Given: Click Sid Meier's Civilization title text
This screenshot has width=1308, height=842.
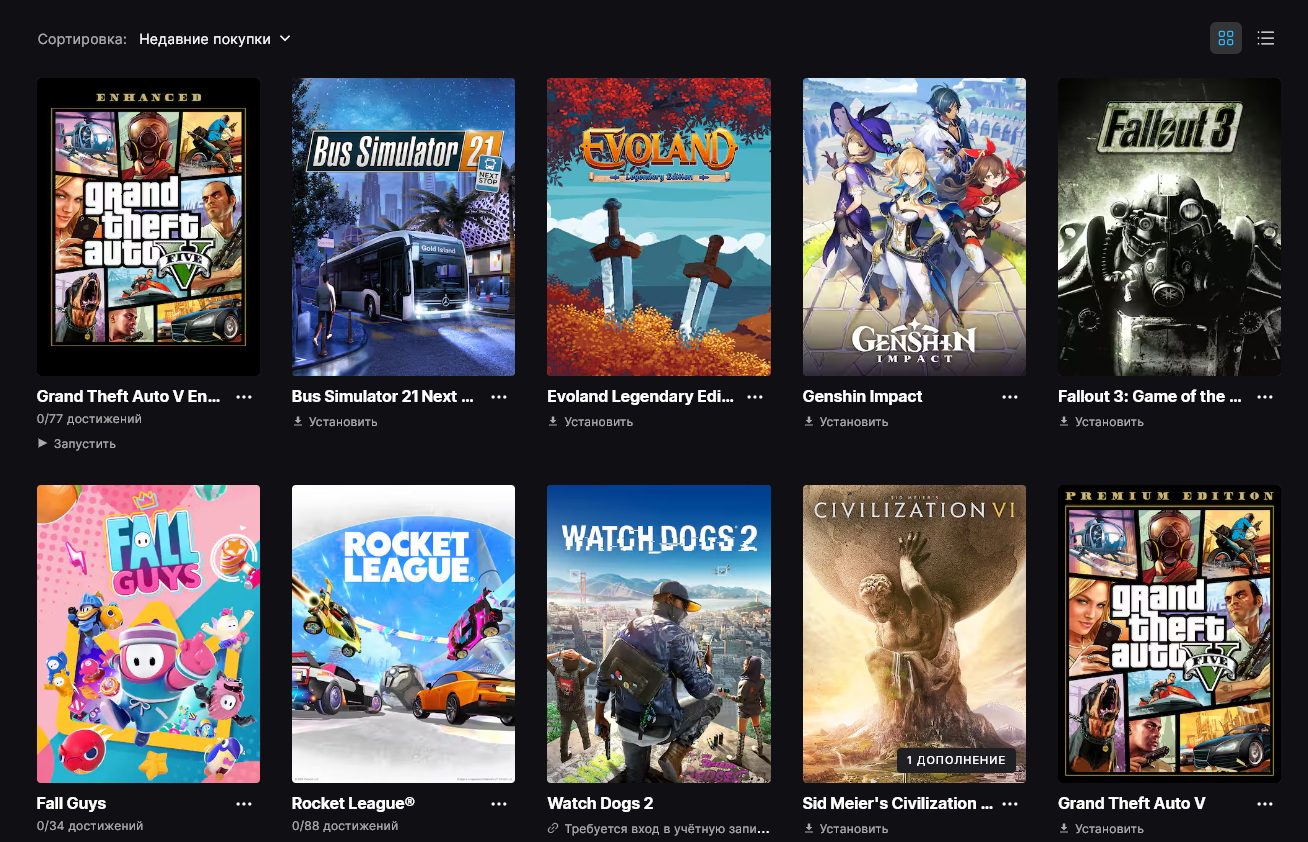Looking at the screenshot, I should click(898, 804).
